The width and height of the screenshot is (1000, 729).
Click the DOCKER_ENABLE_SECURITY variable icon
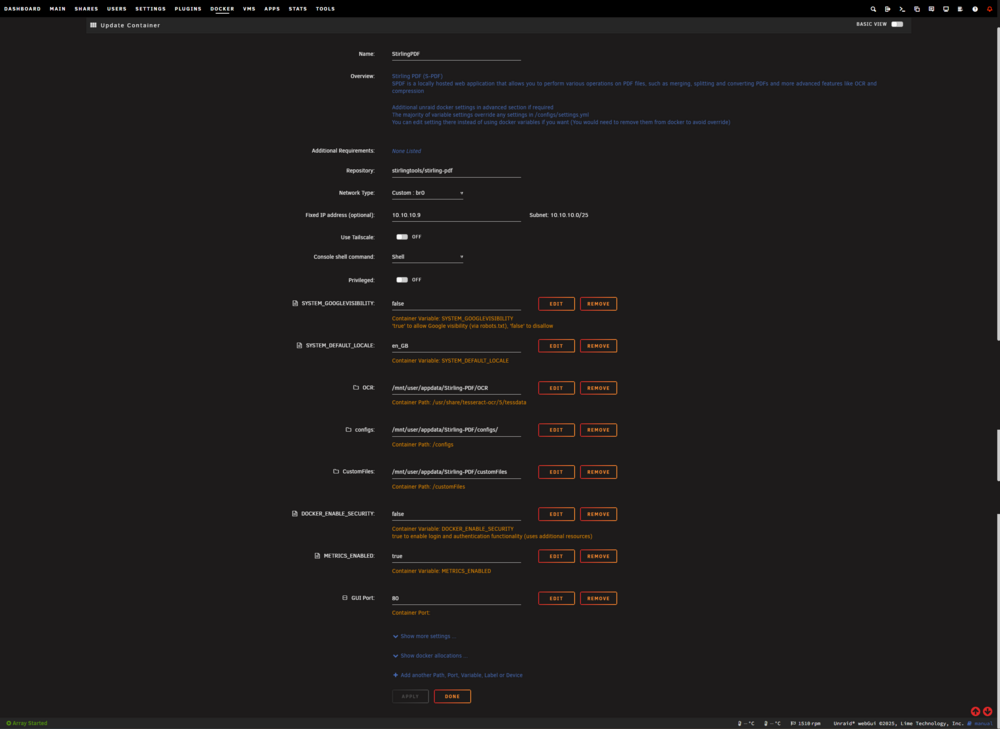click(x=295, y=513)
